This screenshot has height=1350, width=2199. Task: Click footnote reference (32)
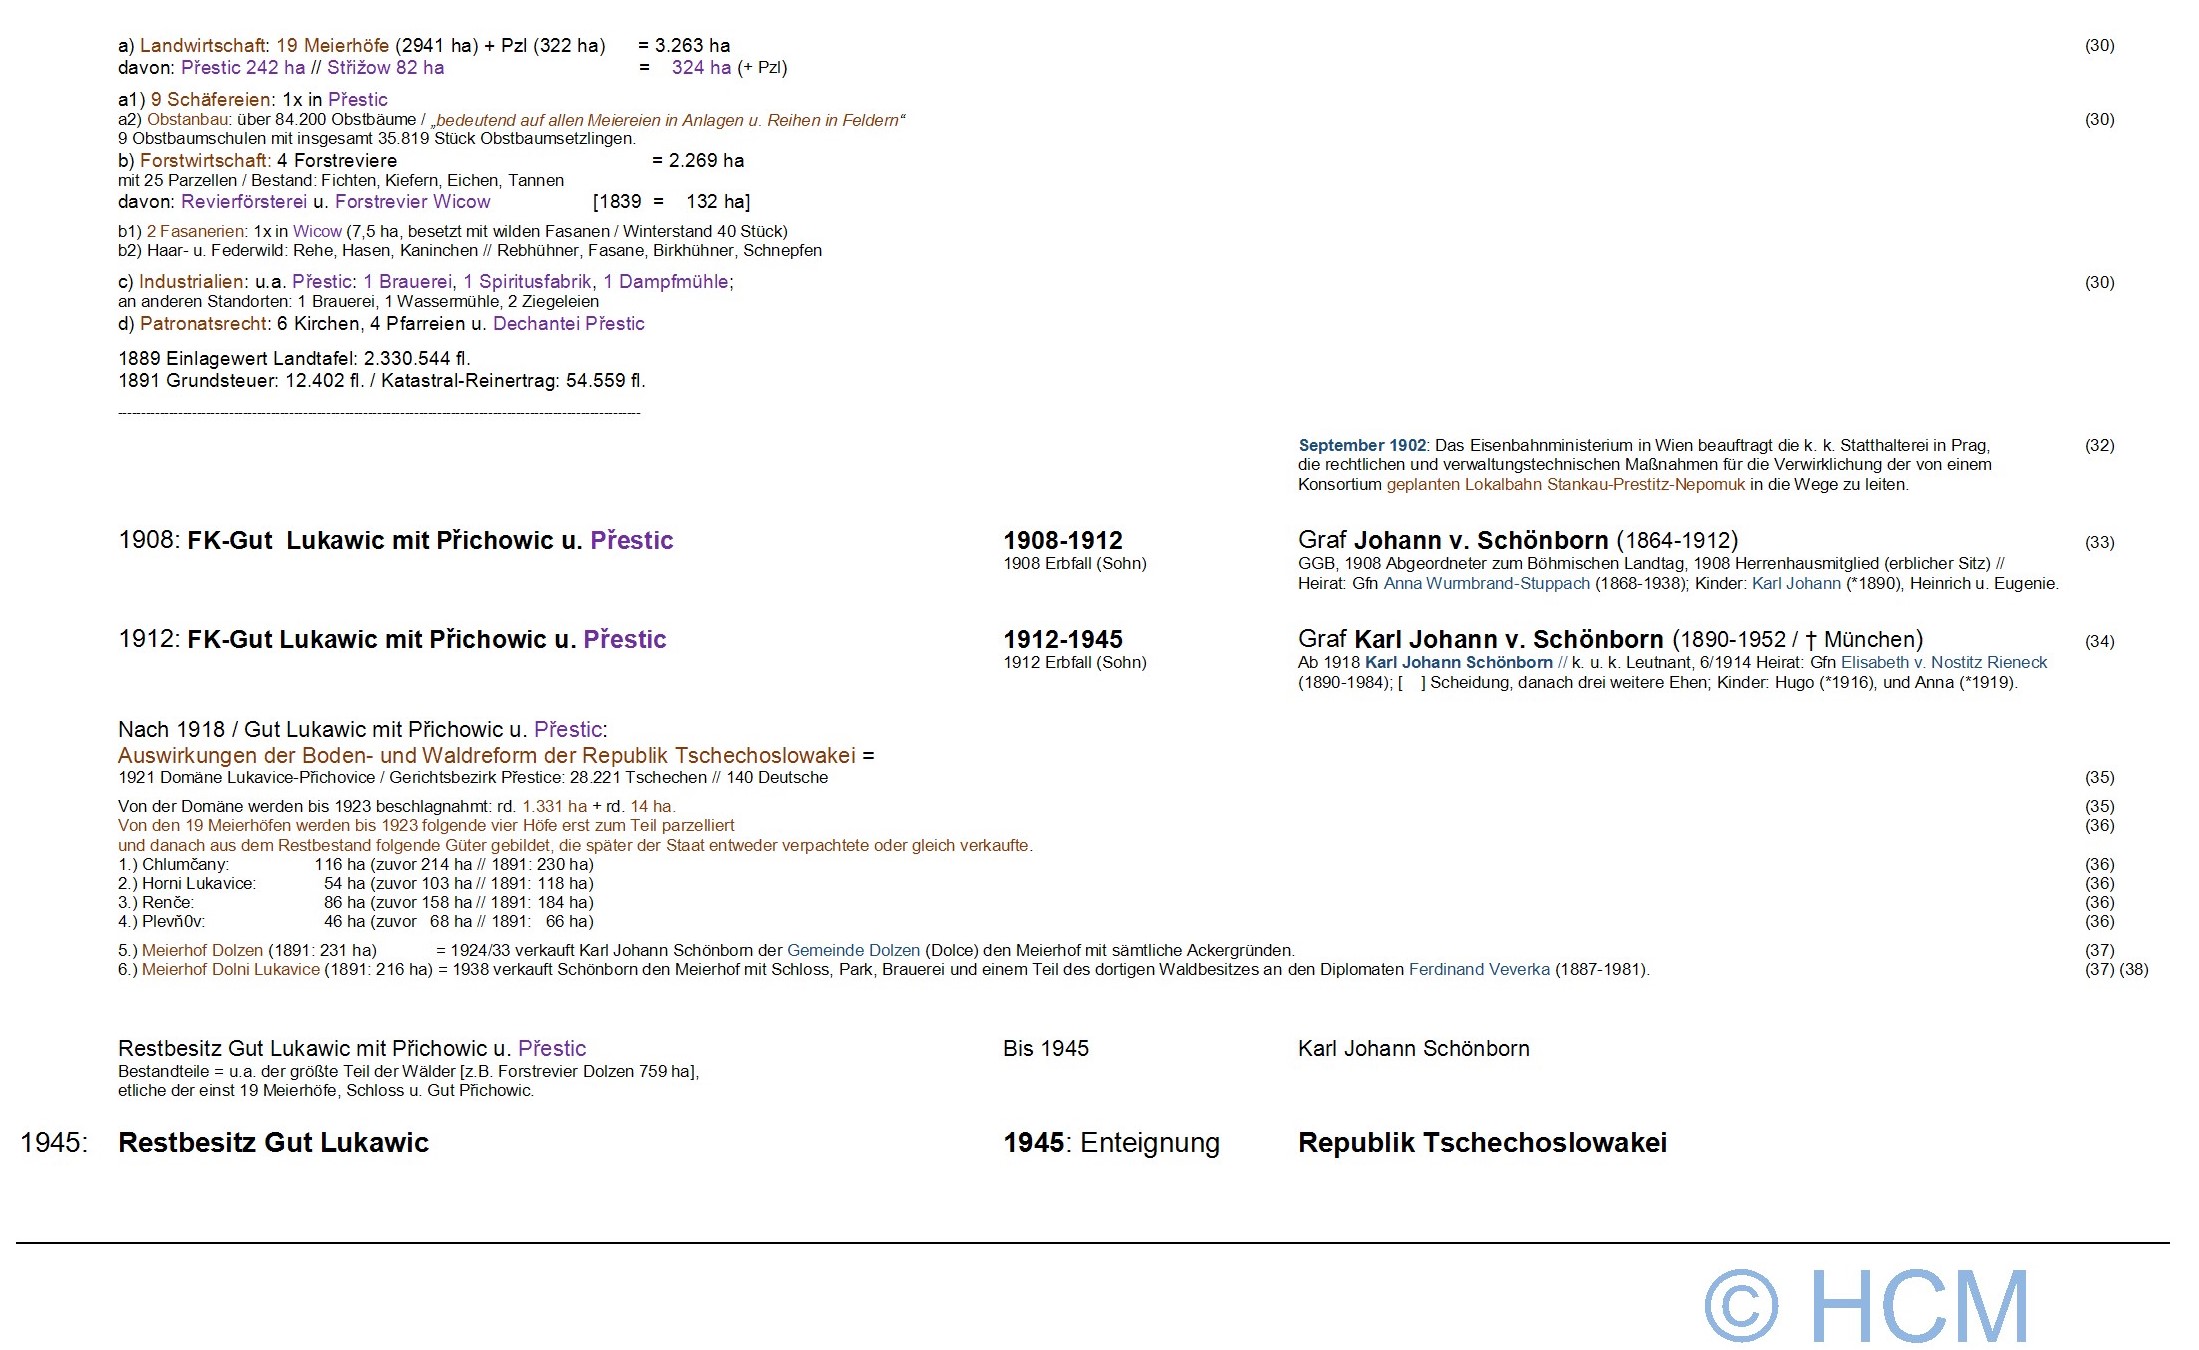[2099, 445]
